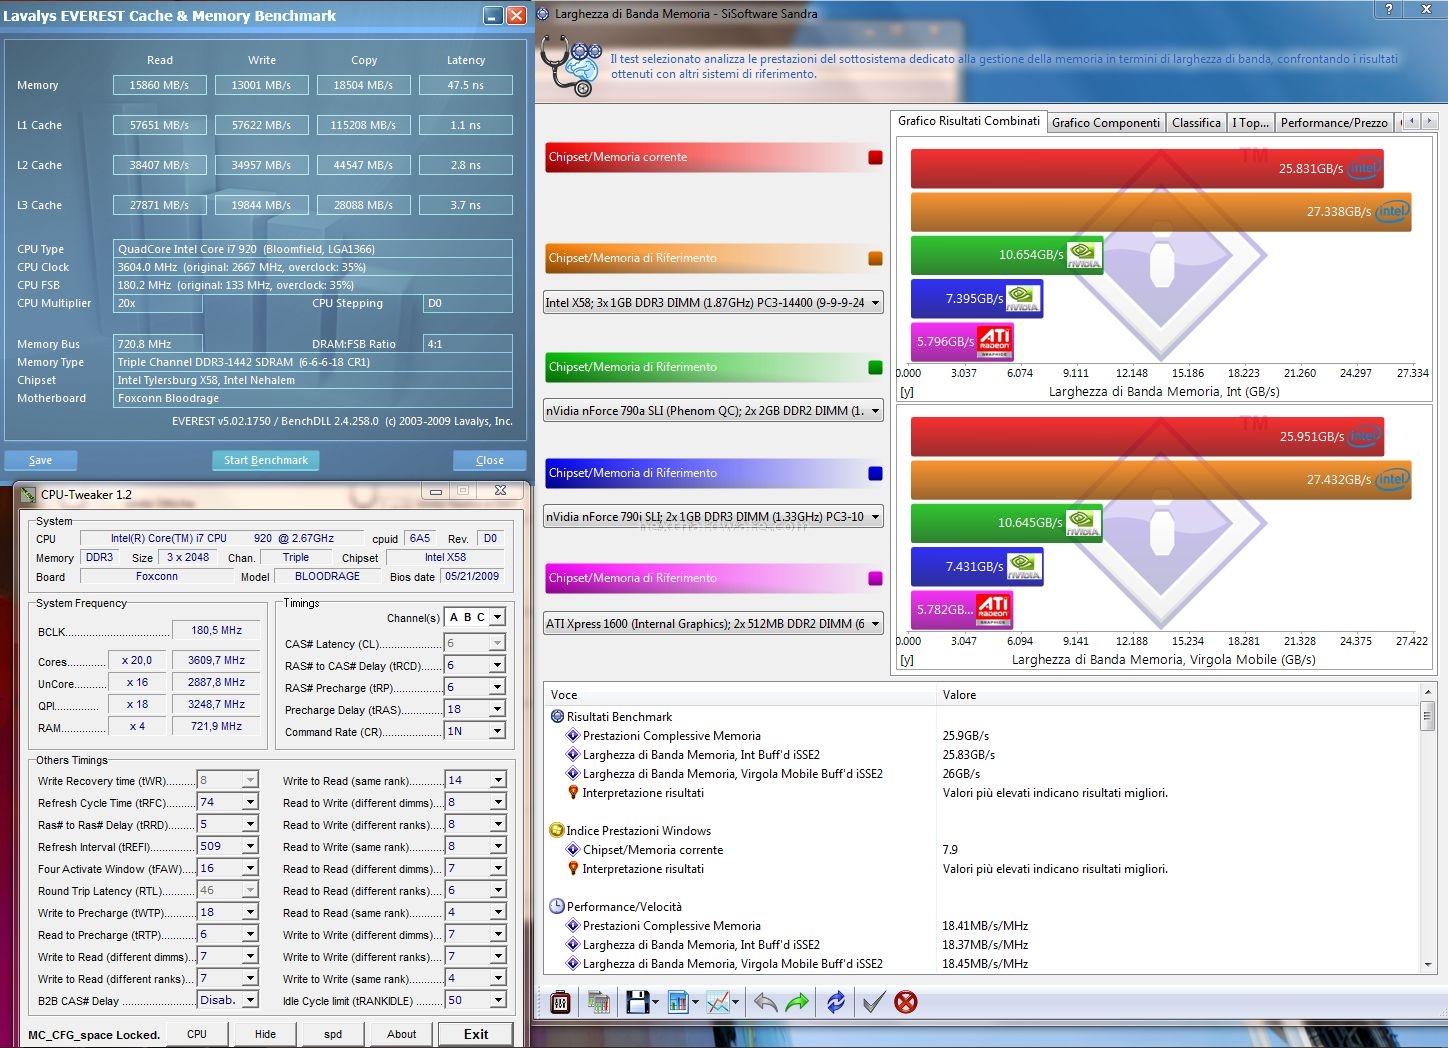Viewport: 1448px width, 1048px height.
Task: Click the bar chart report icon in Sandra toolbar
Action: coord(678,1001)
